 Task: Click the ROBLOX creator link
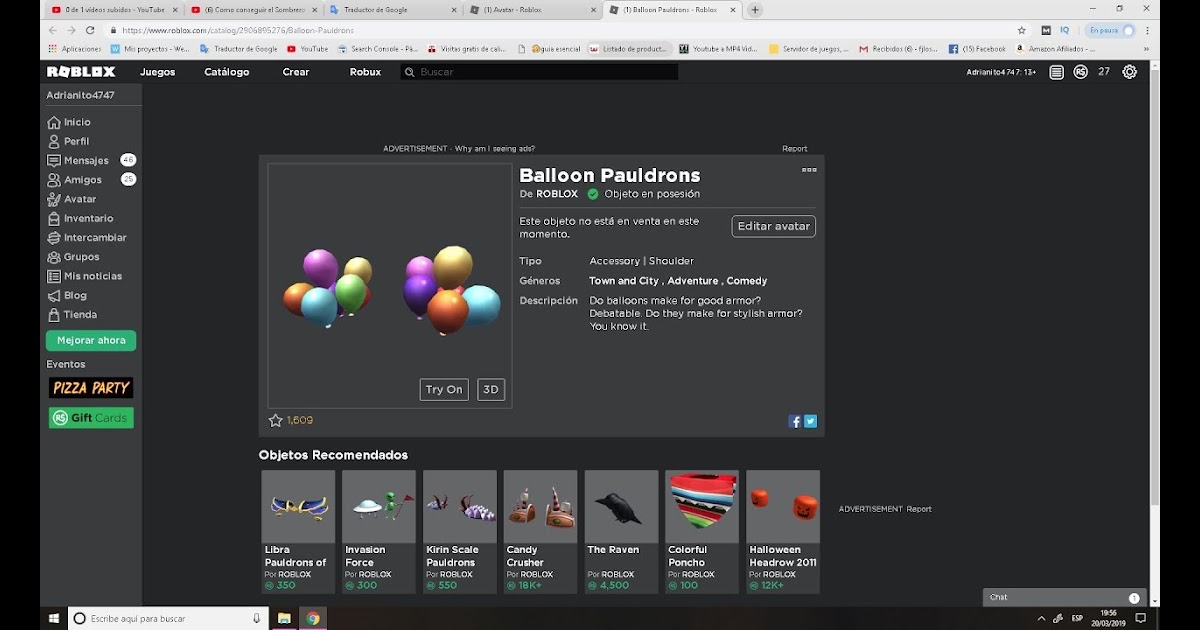557,194
